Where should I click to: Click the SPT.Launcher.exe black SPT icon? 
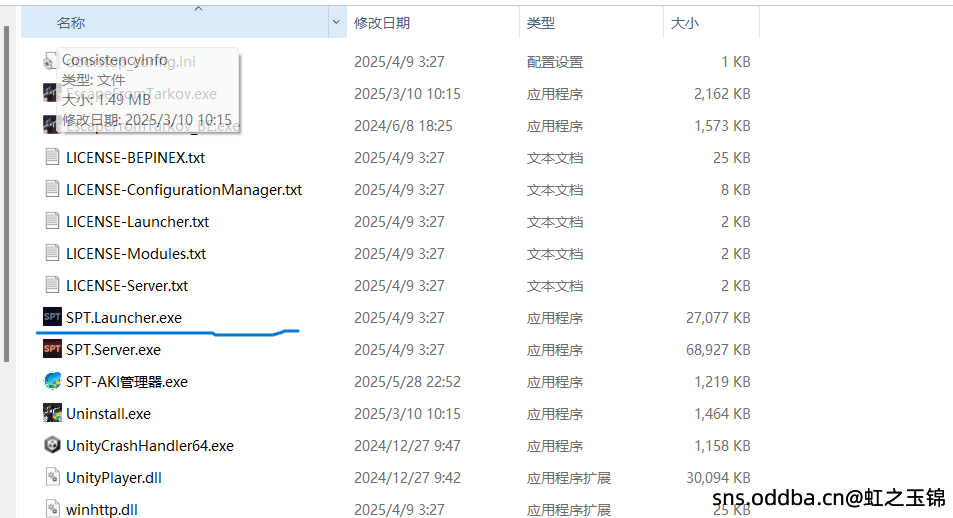coord(52,317)
